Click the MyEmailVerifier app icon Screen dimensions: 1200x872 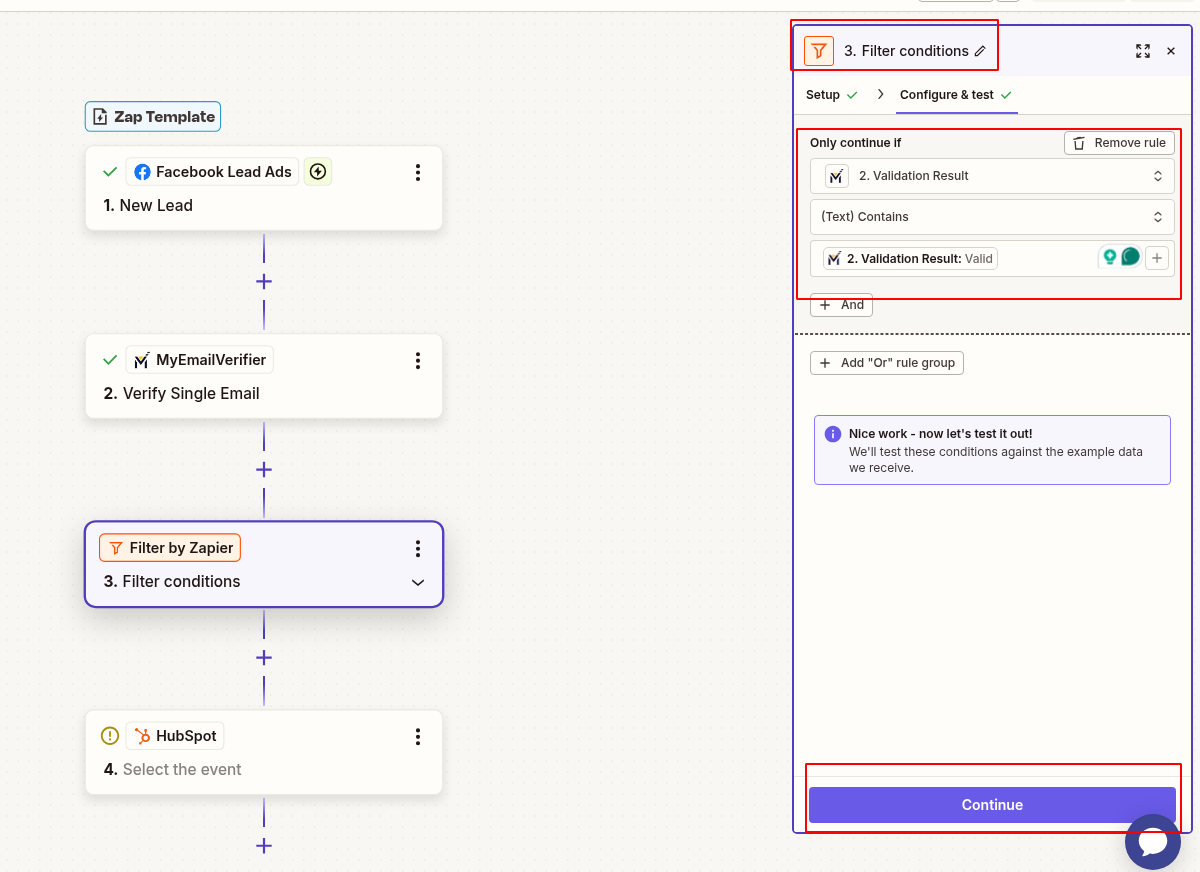tap(142, 359)
